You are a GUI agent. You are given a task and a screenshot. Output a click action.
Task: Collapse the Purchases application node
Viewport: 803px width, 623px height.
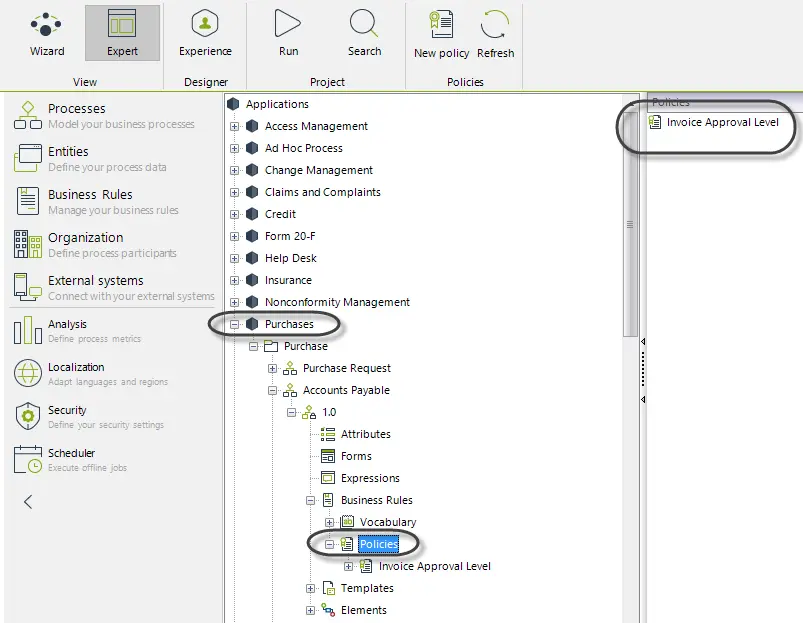pyautogui.click(x=235, y=325)
